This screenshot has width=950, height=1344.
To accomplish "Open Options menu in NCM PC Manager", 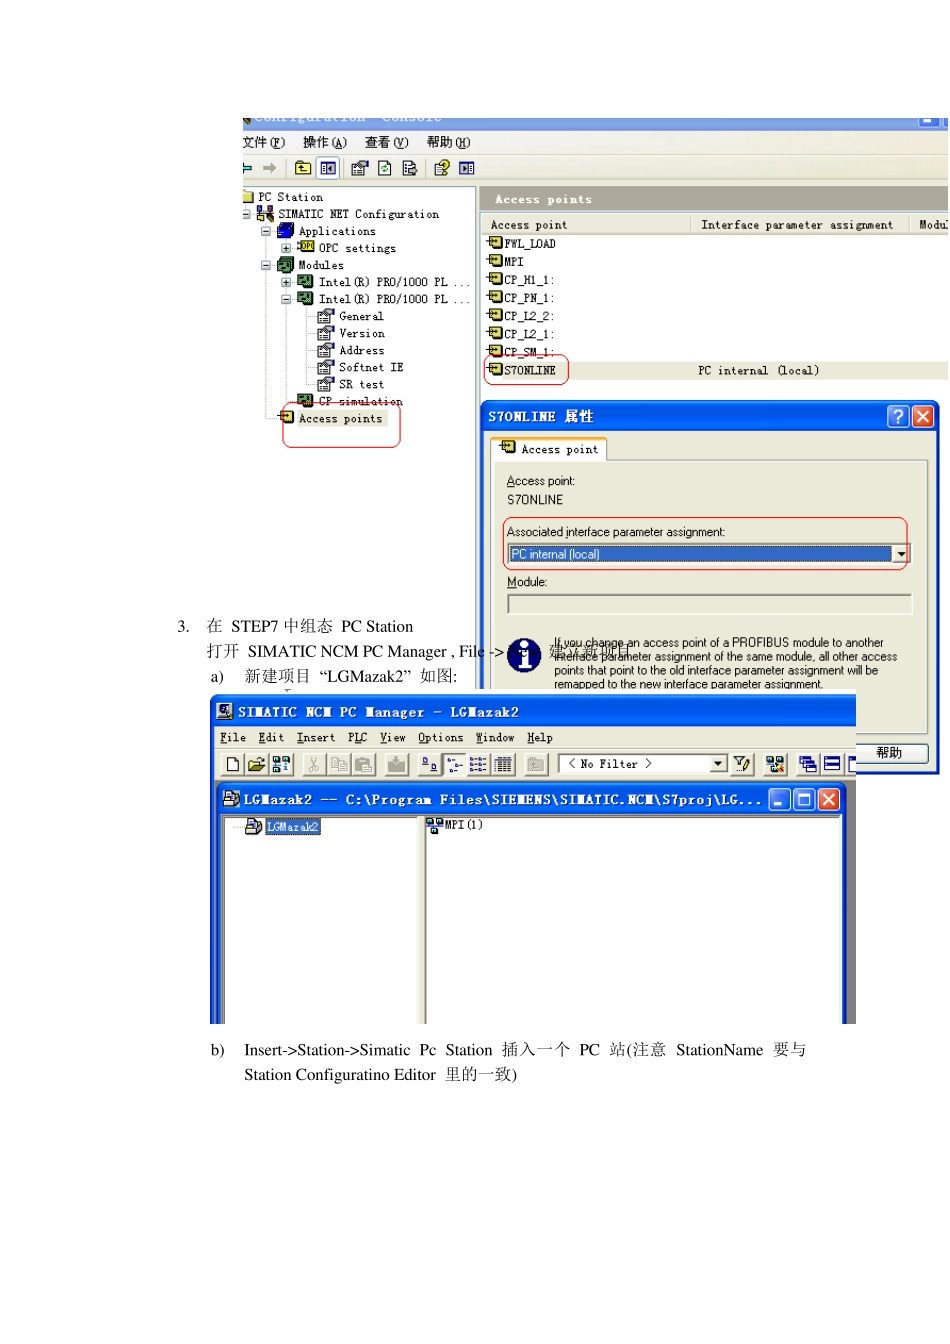I will (441, 738).
